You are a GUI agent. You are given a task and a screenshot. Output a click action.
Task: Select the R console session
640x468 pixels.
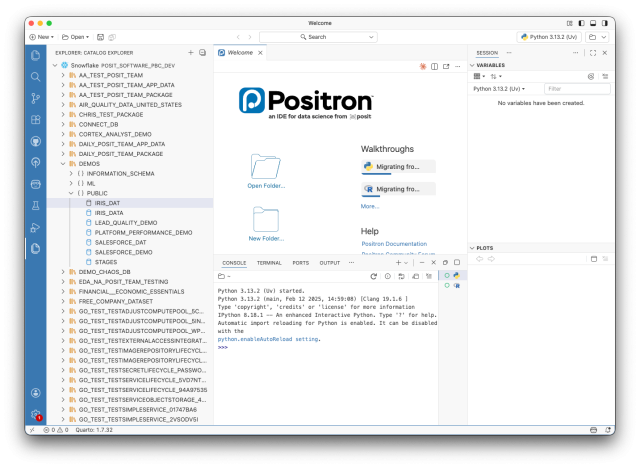coord(452,286)
